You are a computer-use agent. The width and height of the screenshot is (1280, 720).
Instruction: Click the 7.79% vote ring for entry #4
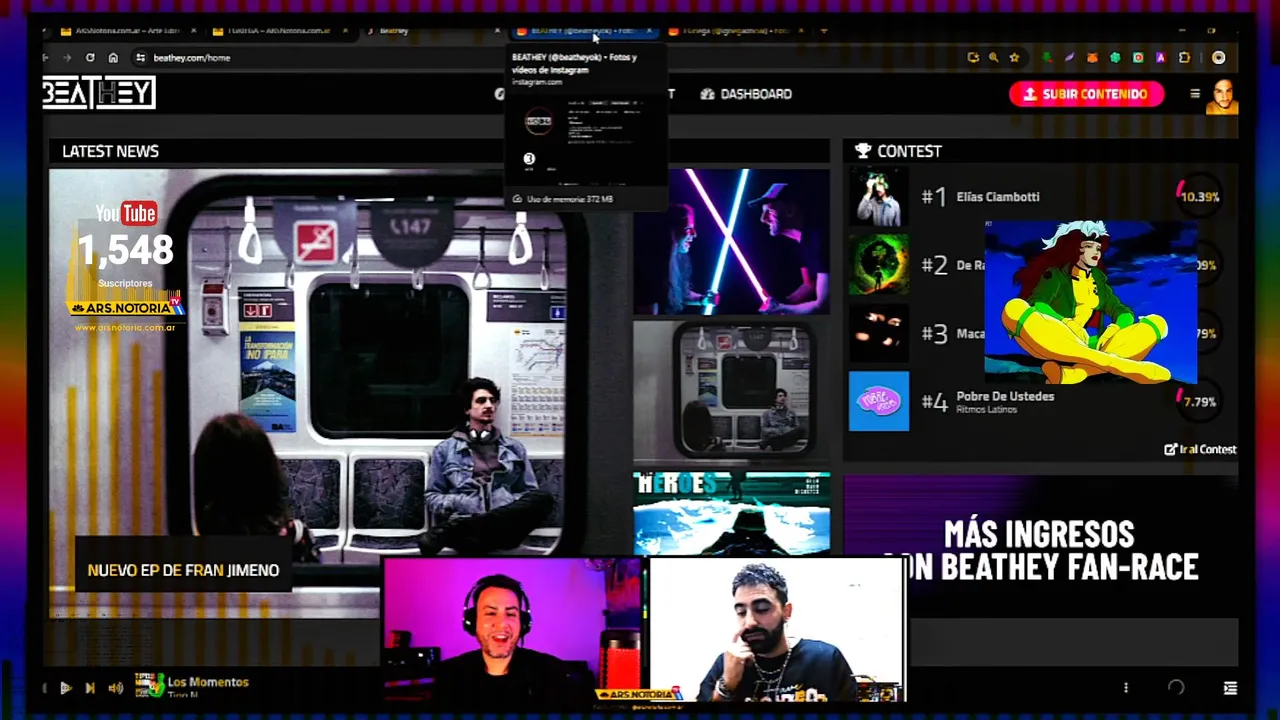click(1198, 402)
